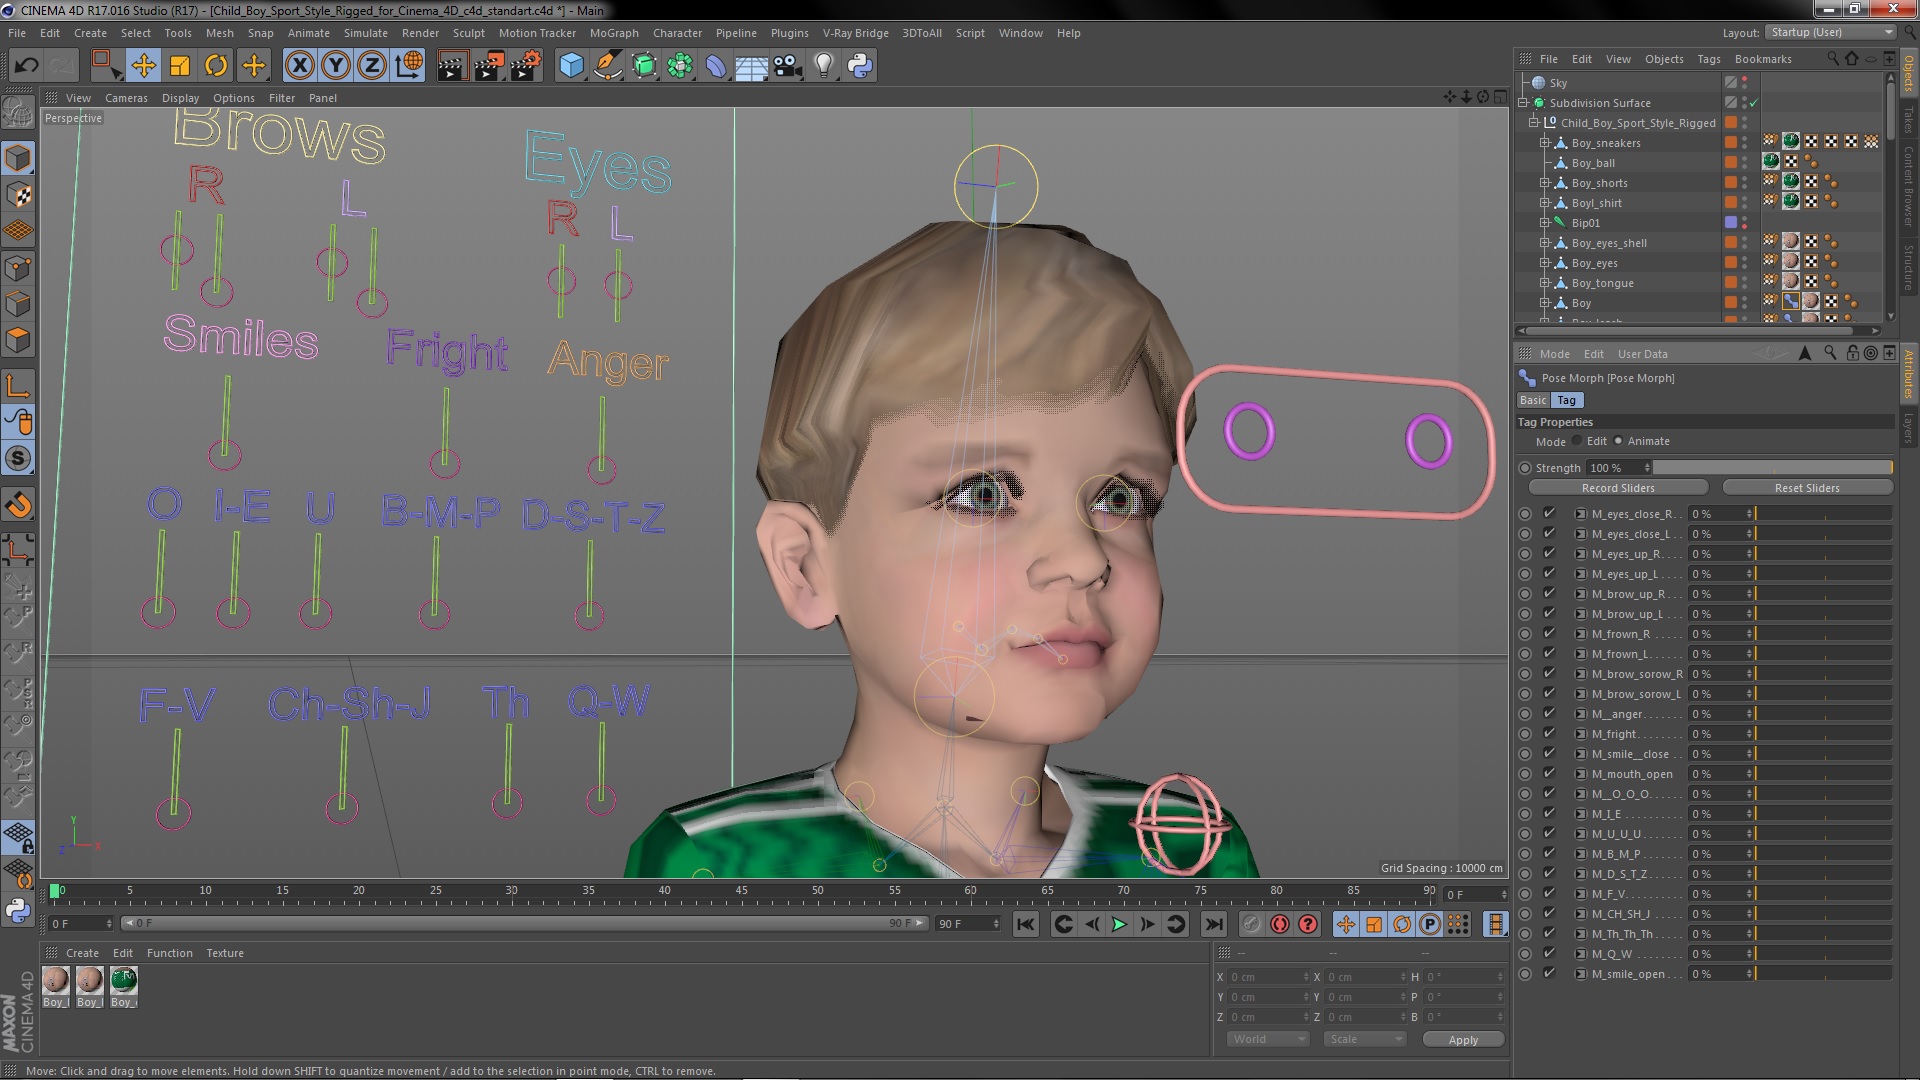Toggle Subdivision Surface enable checkmark
1920x1080 pixels.
1753,103
